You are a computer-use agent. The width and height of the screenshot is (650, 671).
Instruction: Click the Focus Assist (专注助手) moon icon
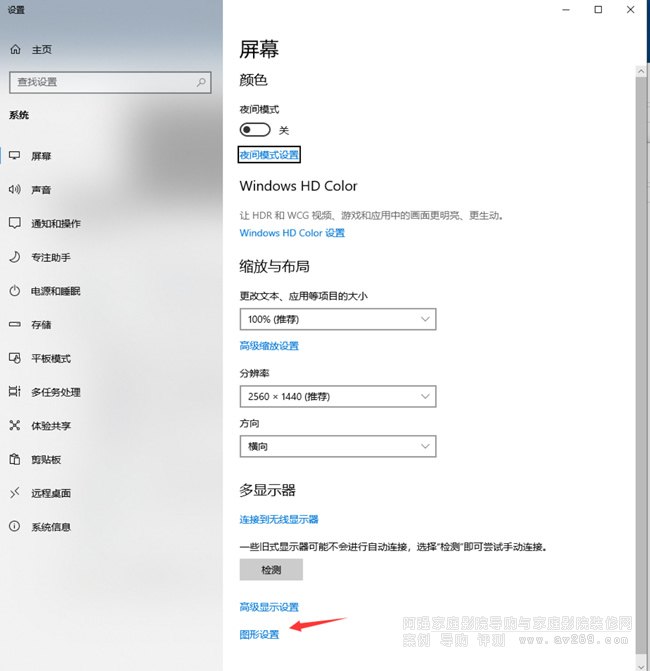pyautogui.click(x=15, y=257)
